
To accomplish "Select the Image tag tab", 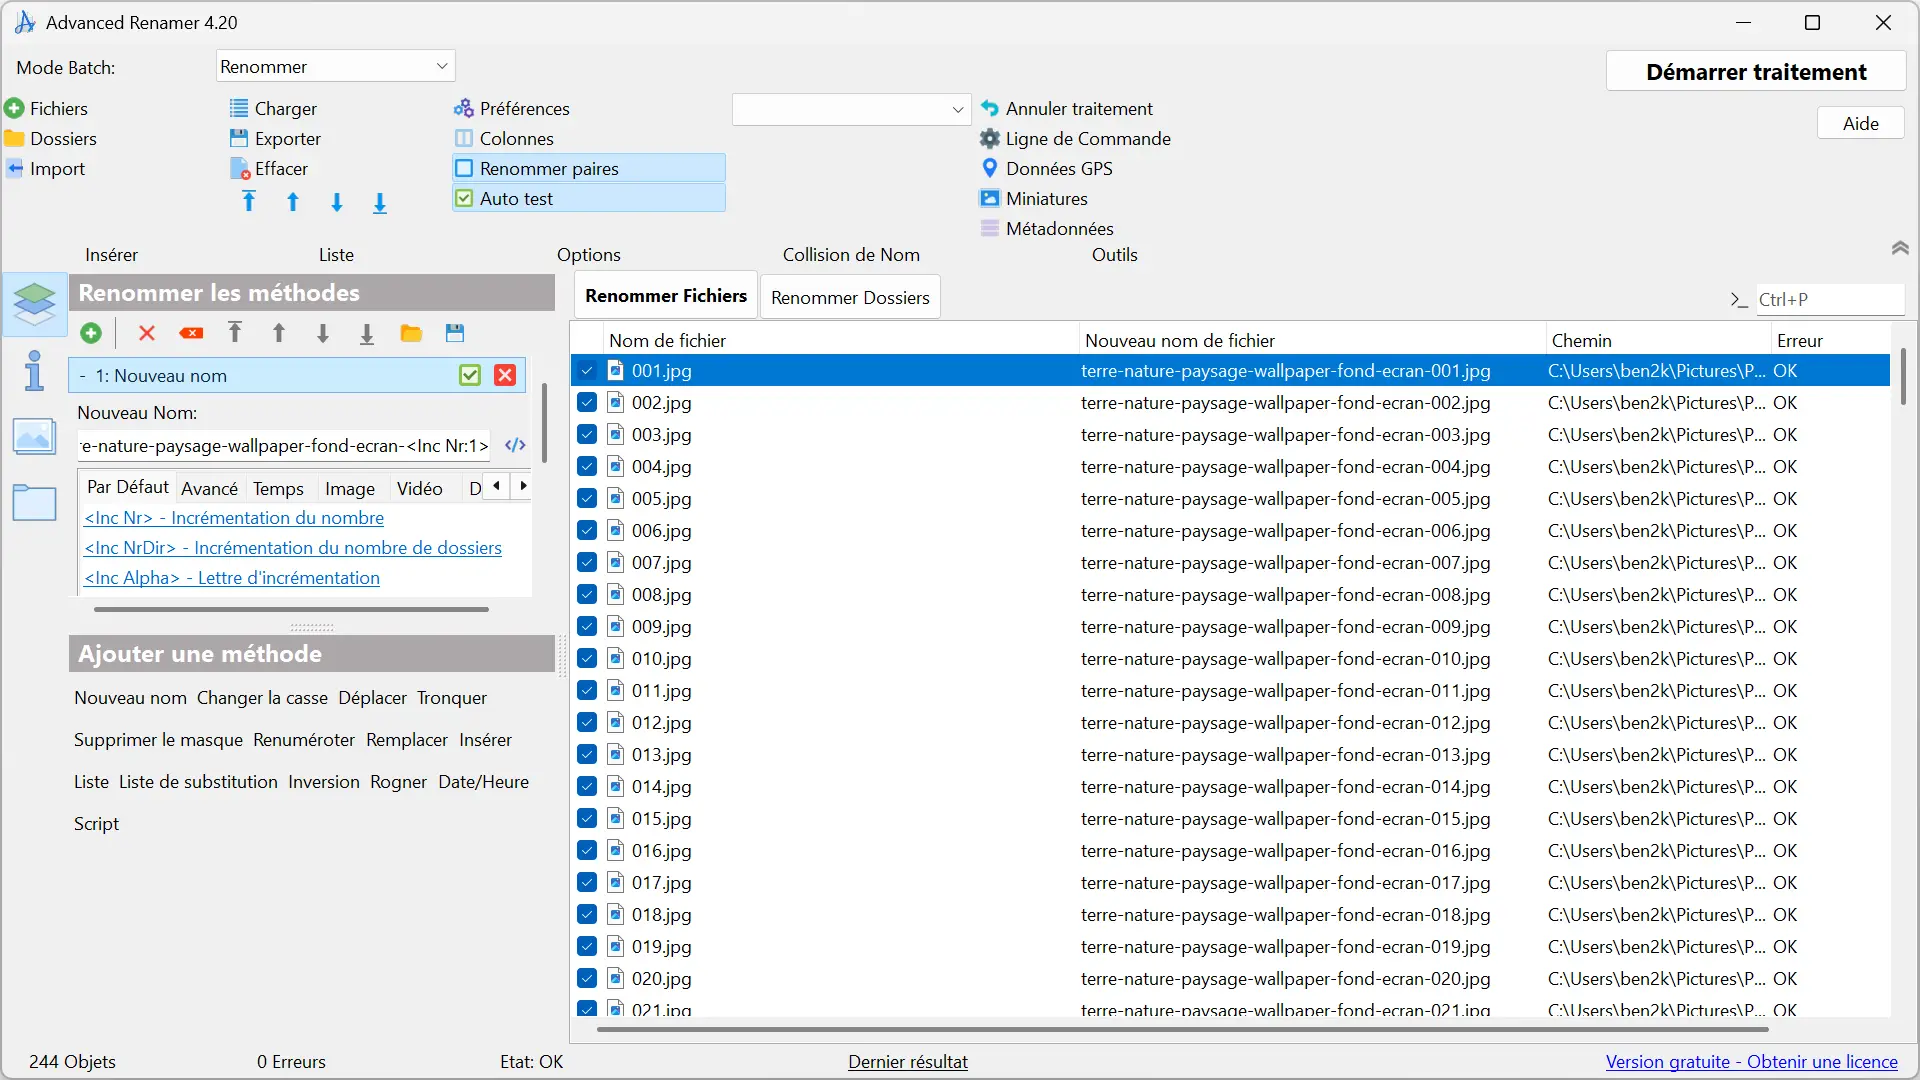I will (350, 488).
